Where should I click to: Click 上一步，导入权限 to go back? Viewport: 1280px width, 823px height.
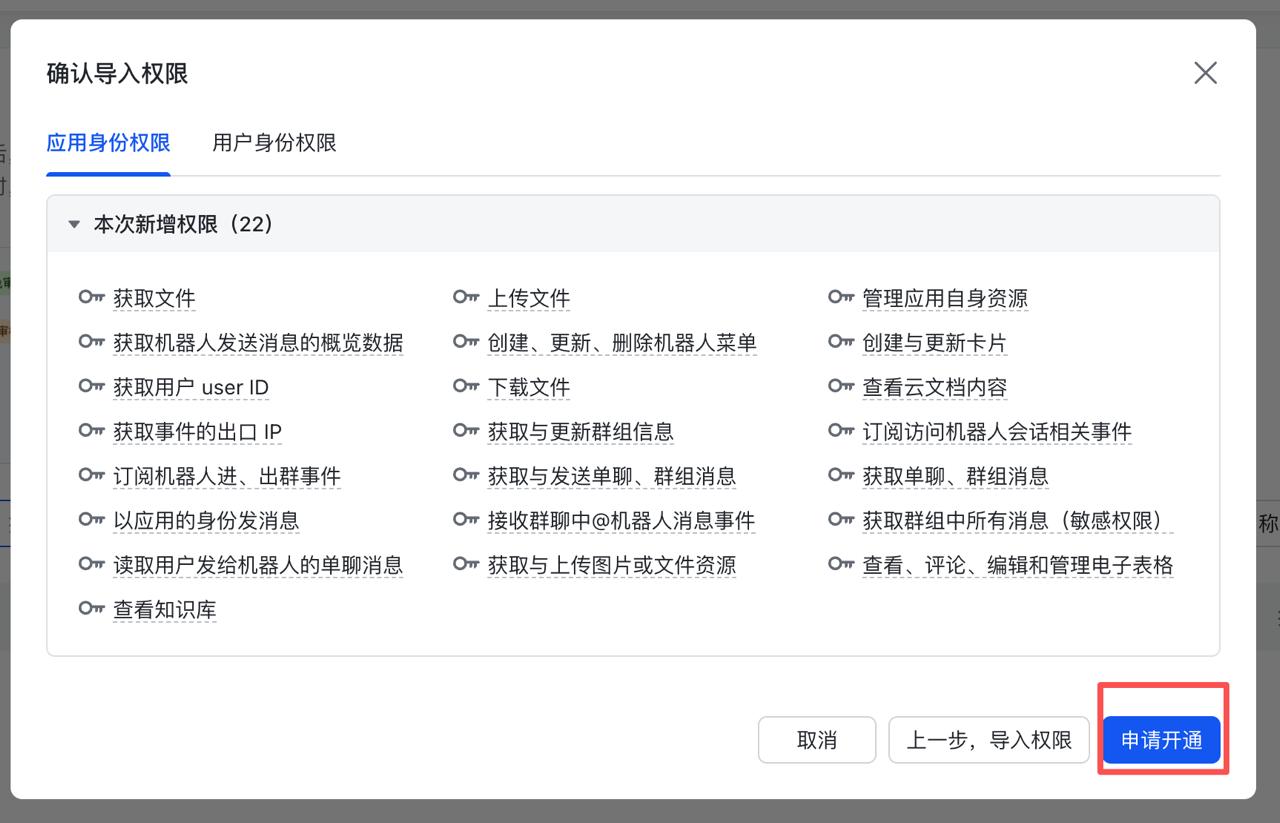(988, 740)
